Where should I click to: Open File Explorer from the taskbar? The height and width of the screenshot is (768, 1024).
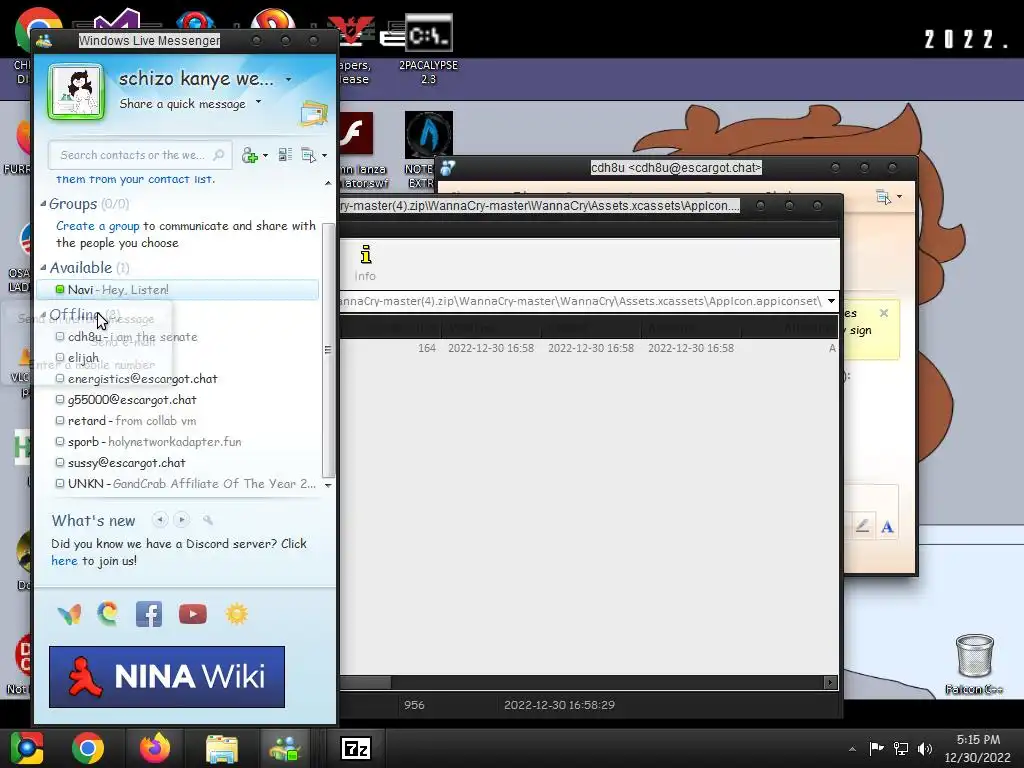pos(222,748)
